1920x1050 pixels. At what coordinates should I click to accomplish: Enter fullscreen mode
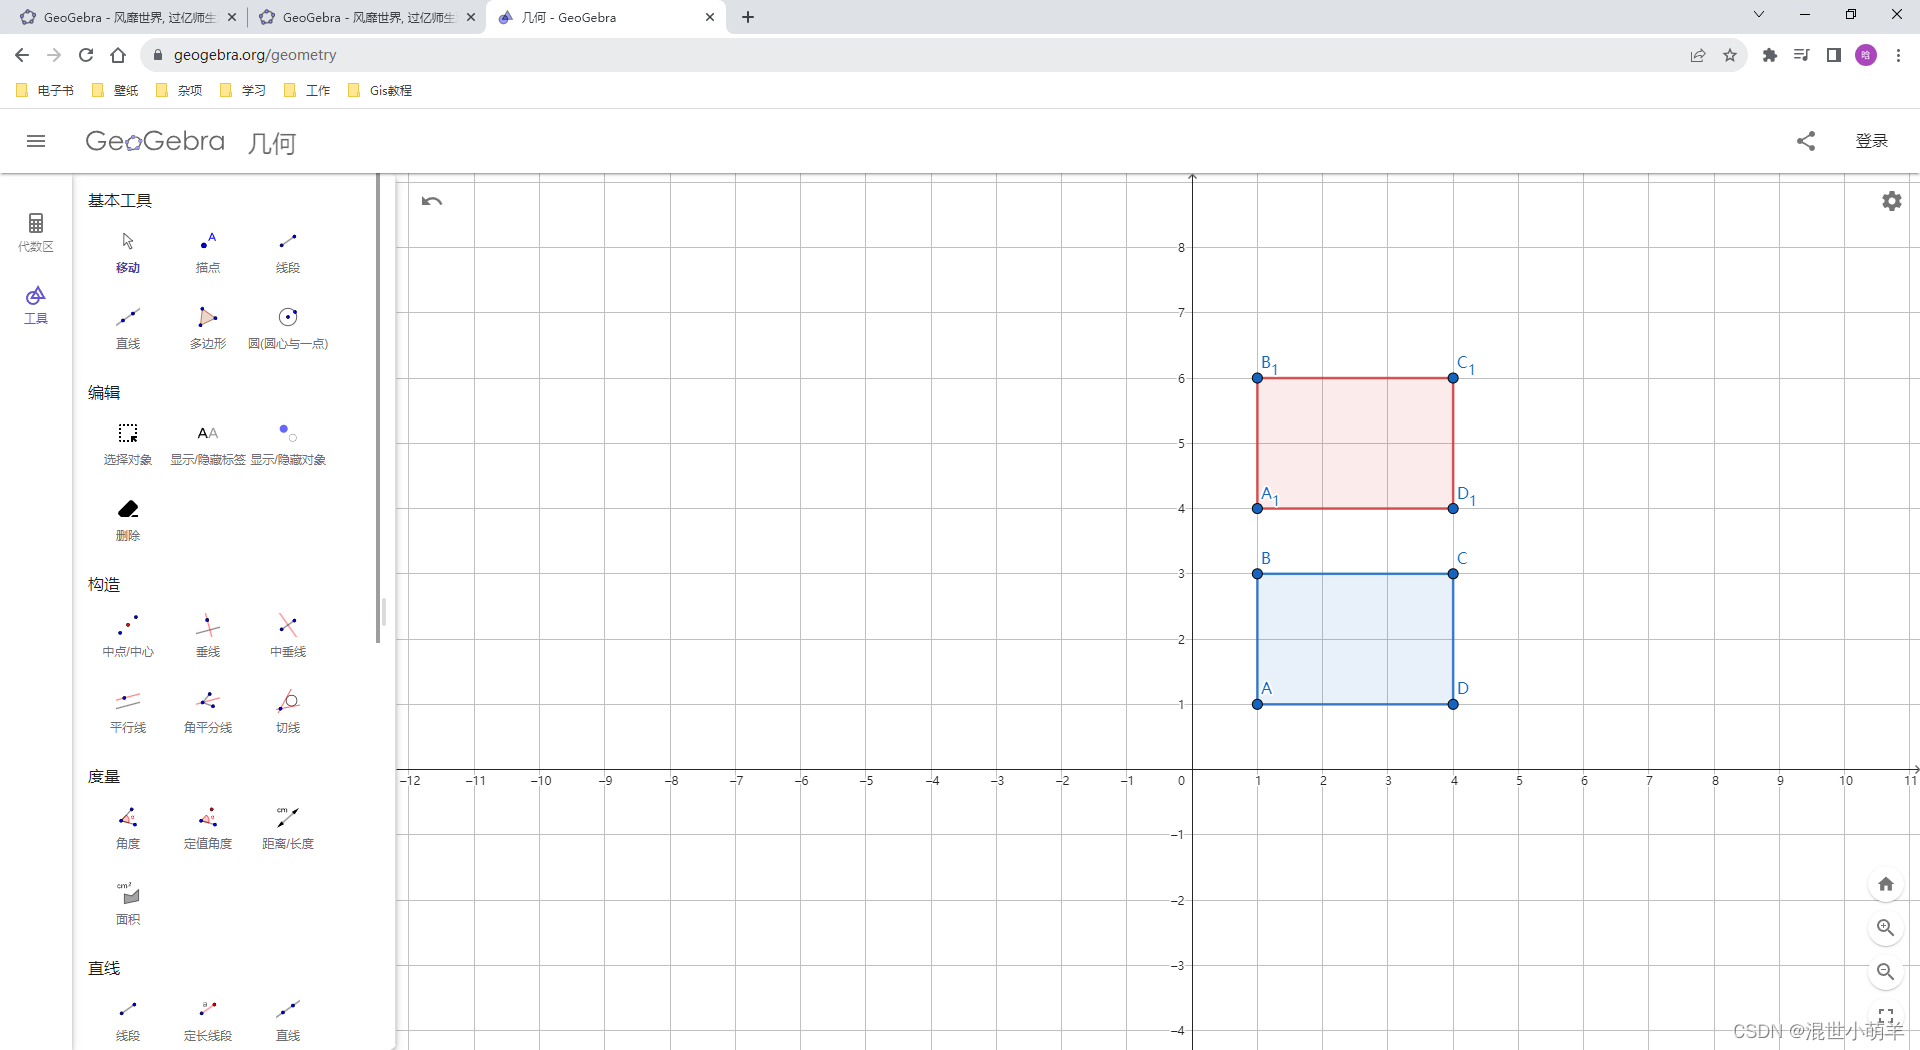point(1886,1014)
